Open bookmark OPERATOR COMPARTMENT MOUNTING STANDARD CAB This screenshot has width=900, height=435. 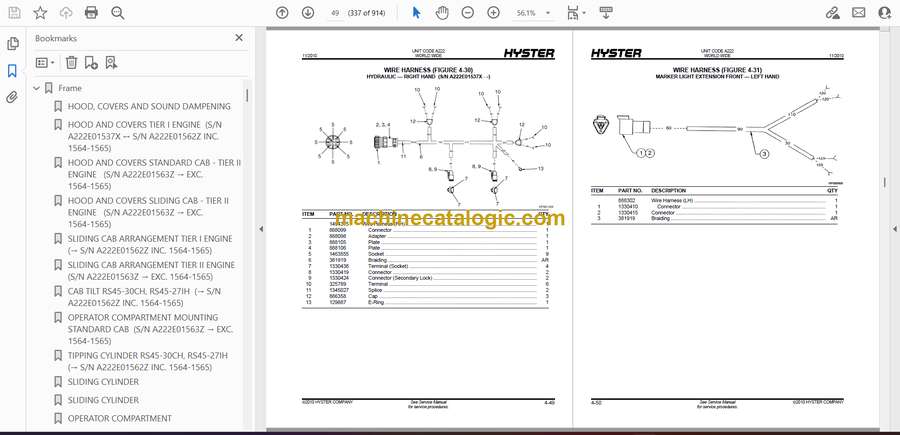pos(150,329)
